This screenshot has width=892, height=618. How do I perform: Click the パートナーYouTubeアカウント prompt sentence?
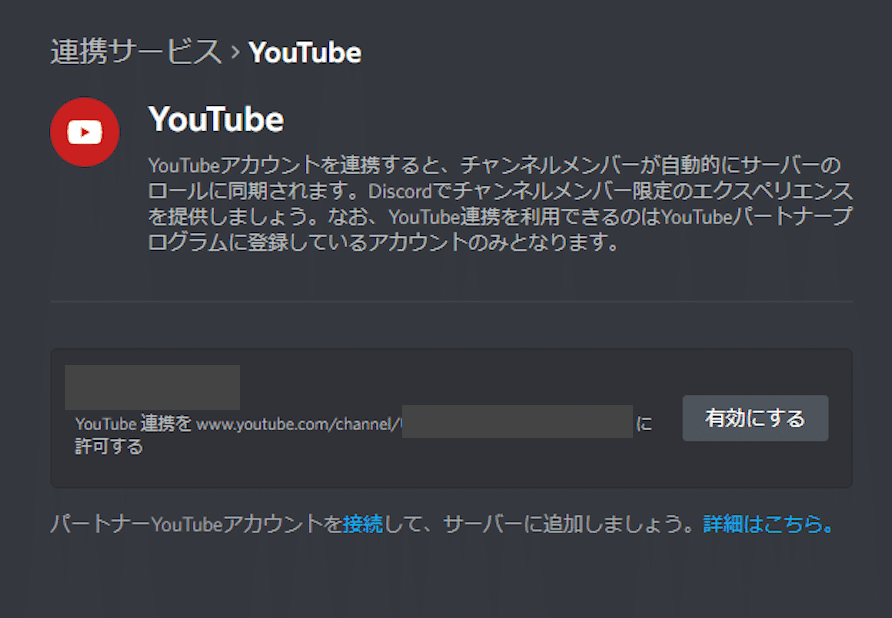coord(200,521)
